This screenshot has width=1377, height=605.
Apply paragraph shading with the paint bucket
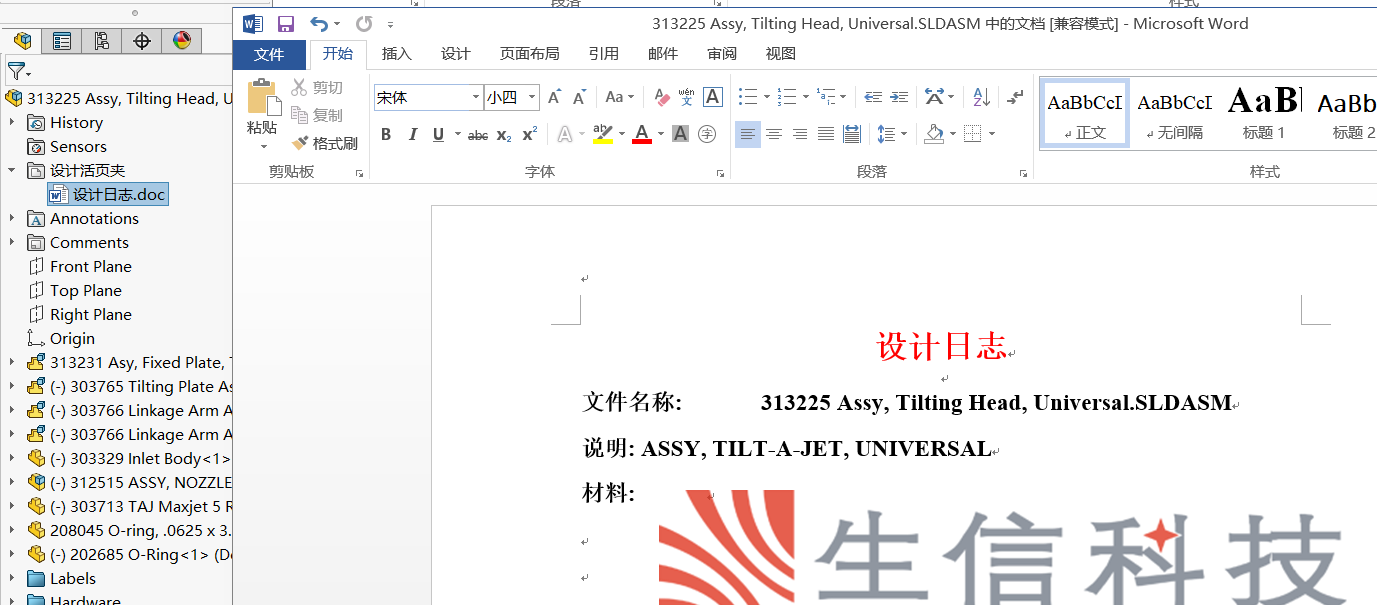tap(934, 134)
